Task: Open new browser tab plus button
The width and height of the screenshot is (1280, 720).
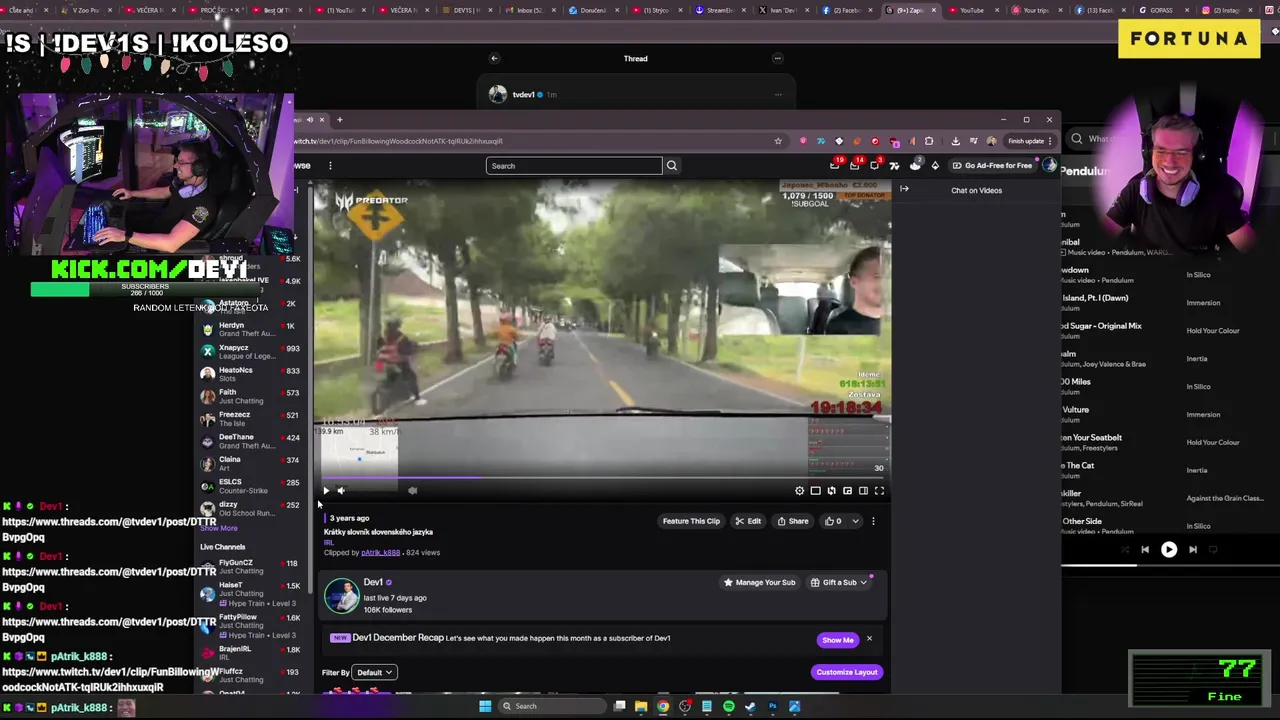Action: click(339, 120)
